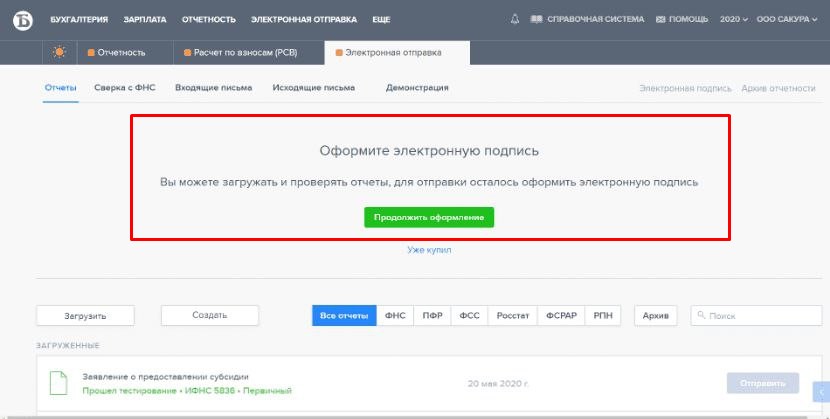Select the Отчеты subtab
The width and height of the screenshot is (830, 419).
point(60,88)
